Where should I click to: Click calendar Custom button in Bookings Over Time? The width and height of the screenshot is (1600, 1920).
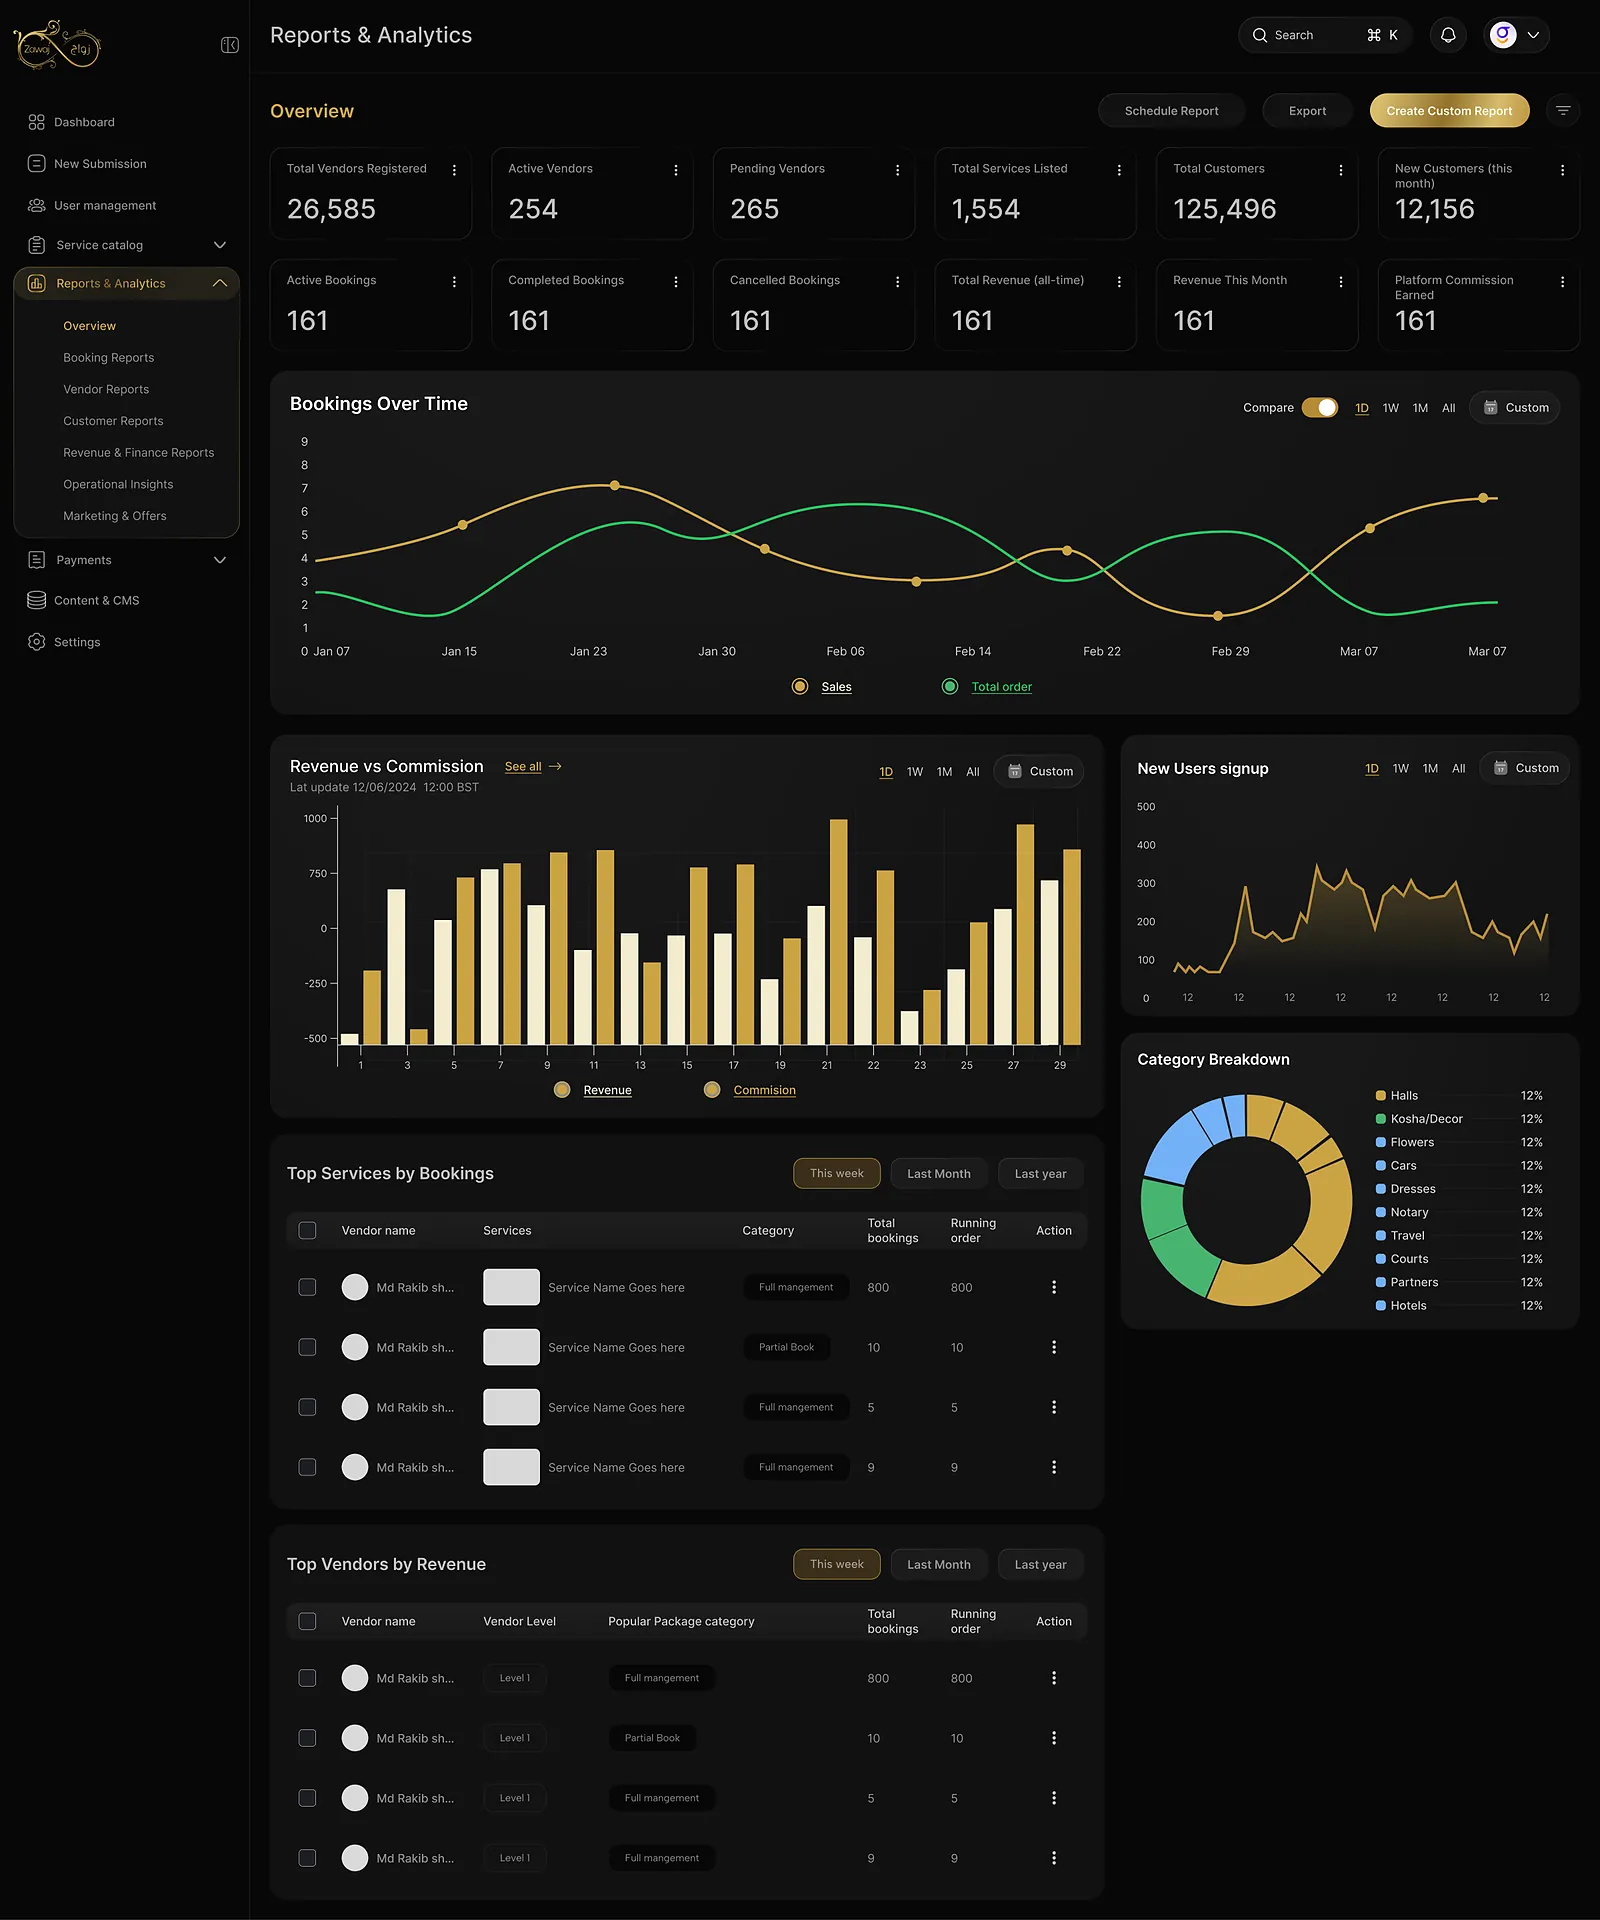pos(1515,408)
